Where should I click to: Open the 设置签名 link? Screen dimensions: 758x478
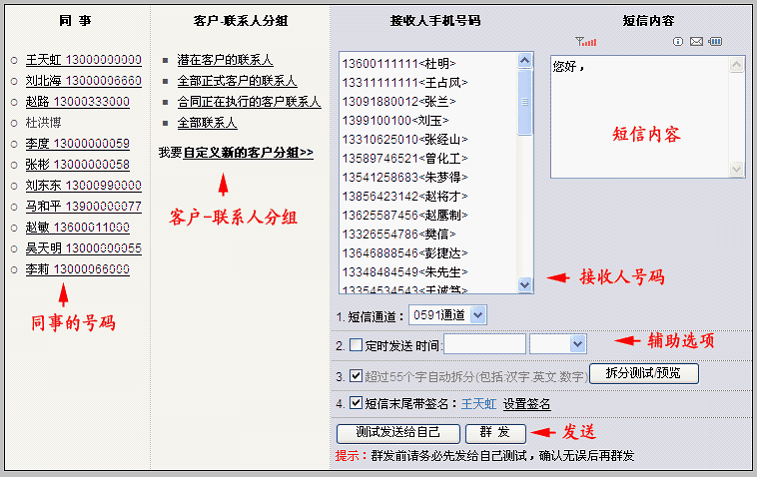526,404
